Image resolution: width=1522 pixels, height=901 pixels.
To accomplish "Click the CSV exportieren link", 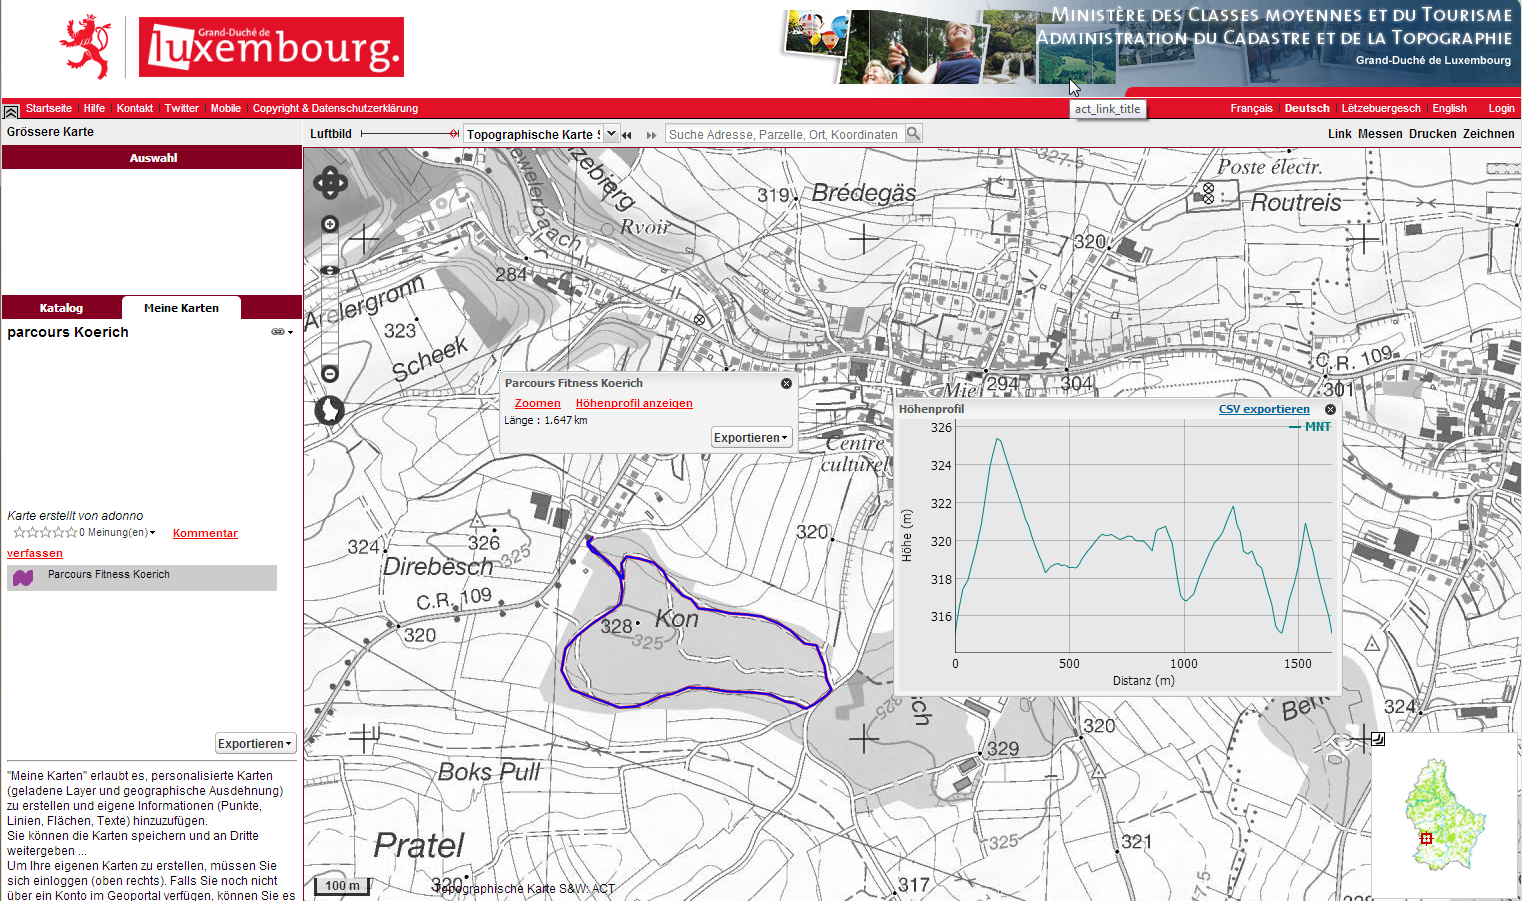I will 1264,409.
